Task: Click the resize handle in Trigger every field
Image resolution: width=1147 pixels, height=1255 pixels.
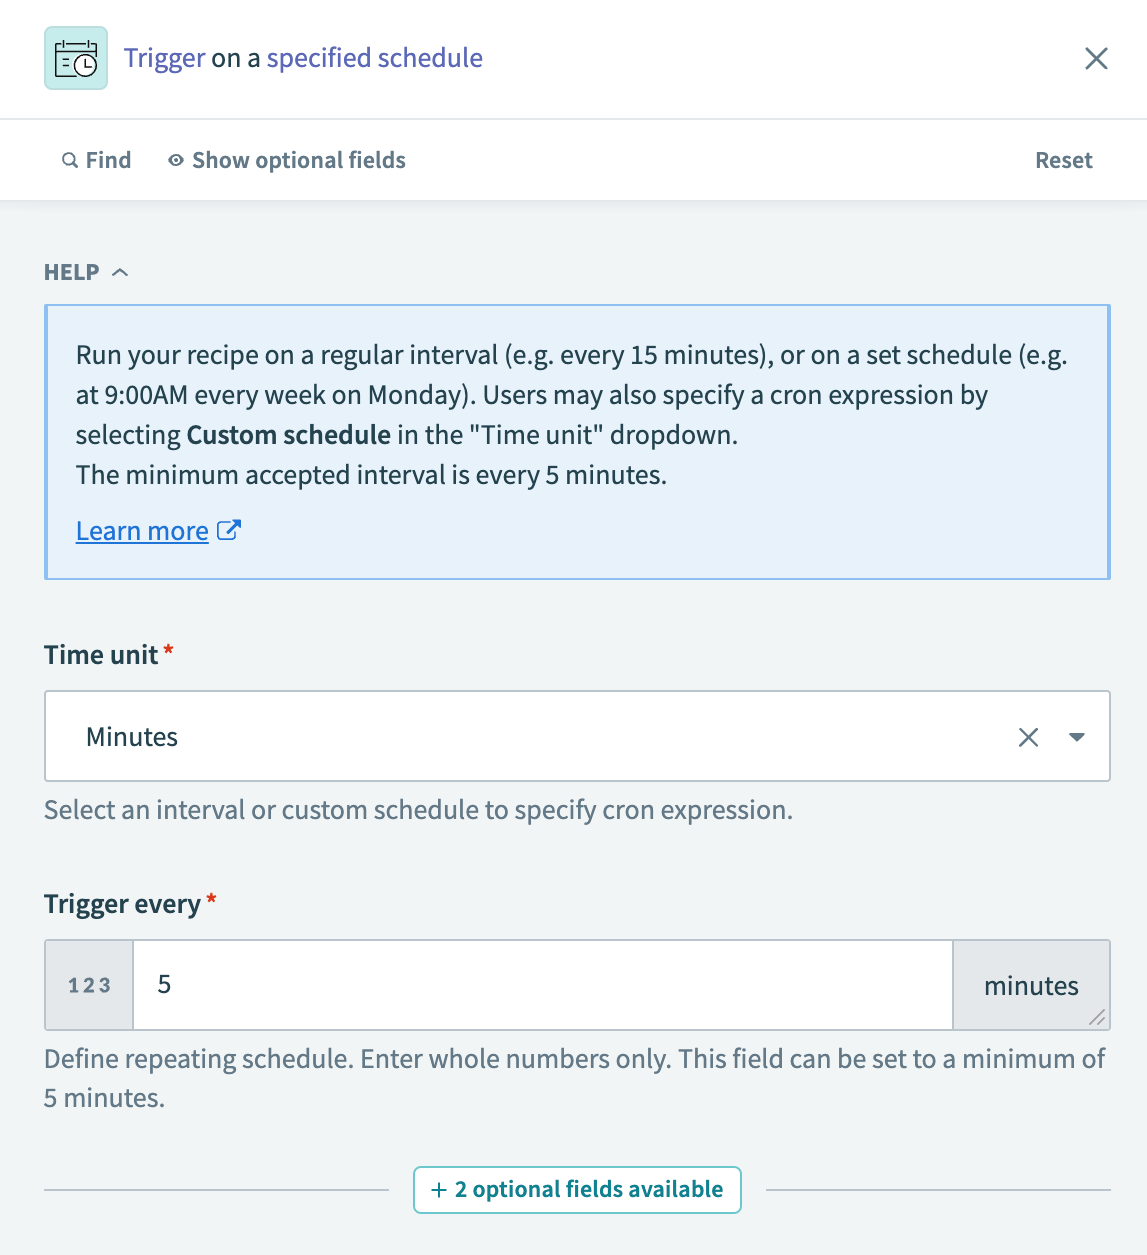Action: pos(1097,1018)
